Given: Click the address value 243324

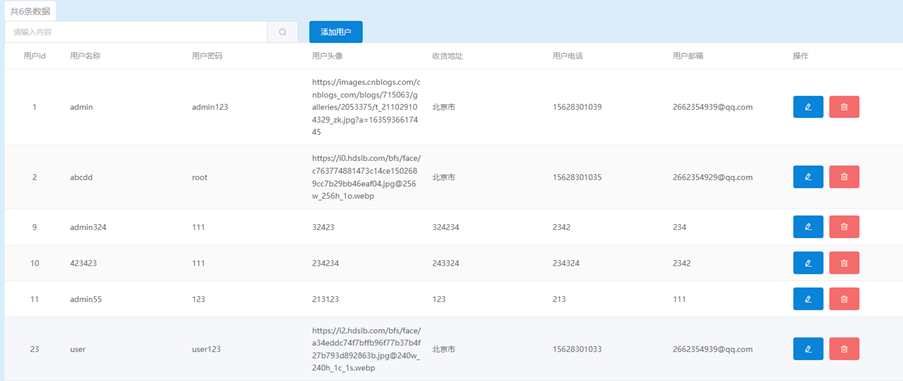Looking at the screenshot, I should pyautogui.click(x=446, y=263).
